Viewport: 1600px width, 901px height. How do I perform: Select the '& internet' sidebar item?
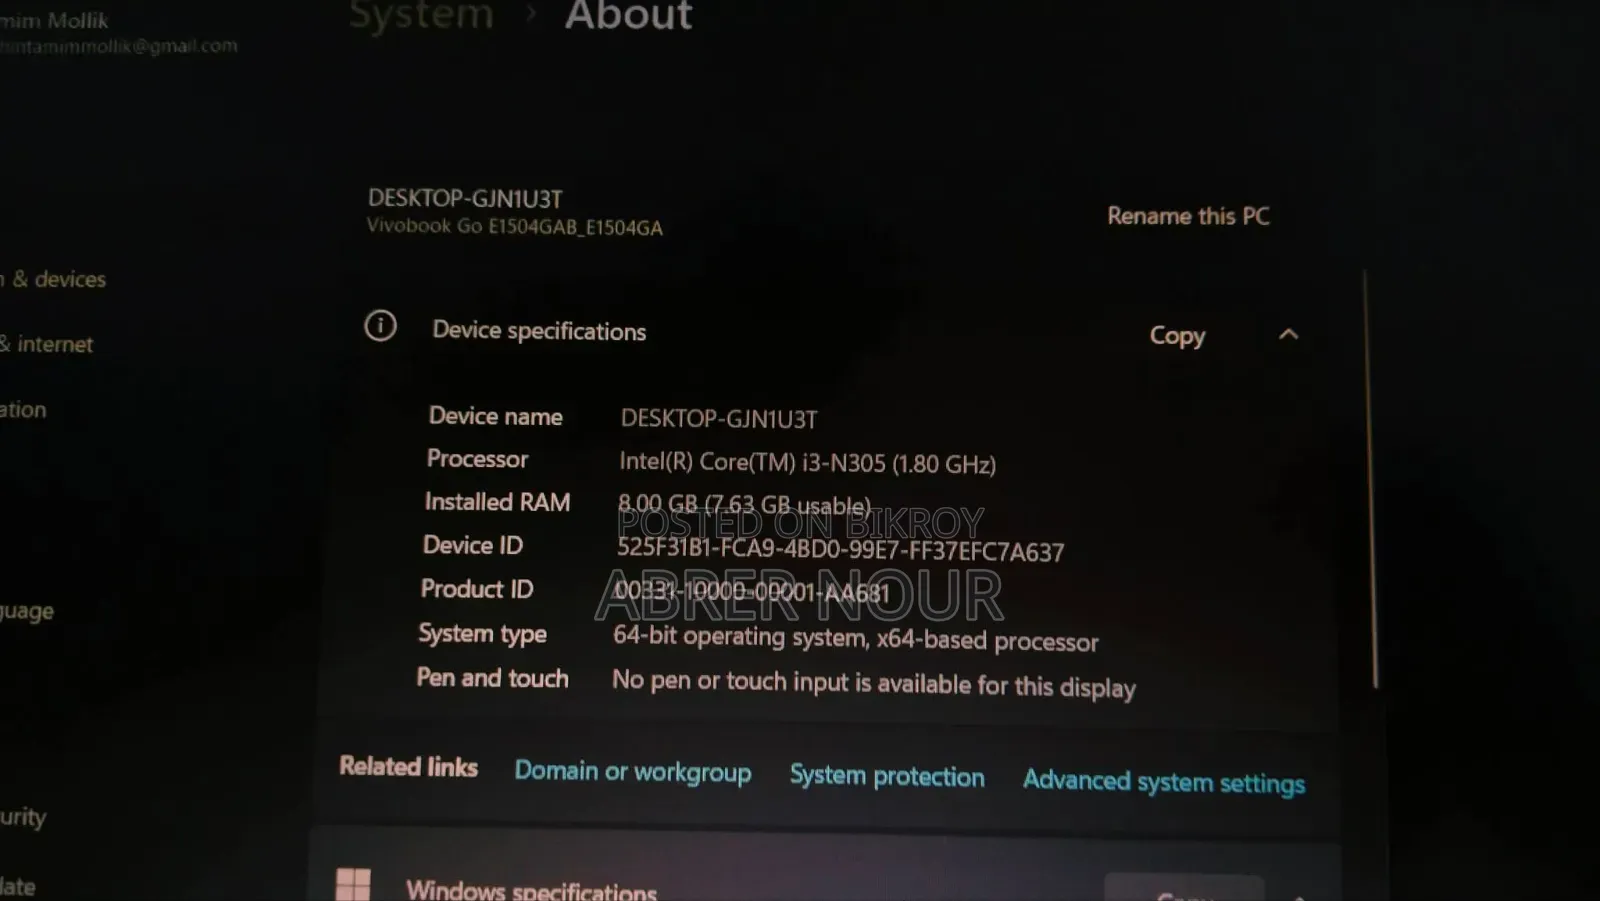47,345
